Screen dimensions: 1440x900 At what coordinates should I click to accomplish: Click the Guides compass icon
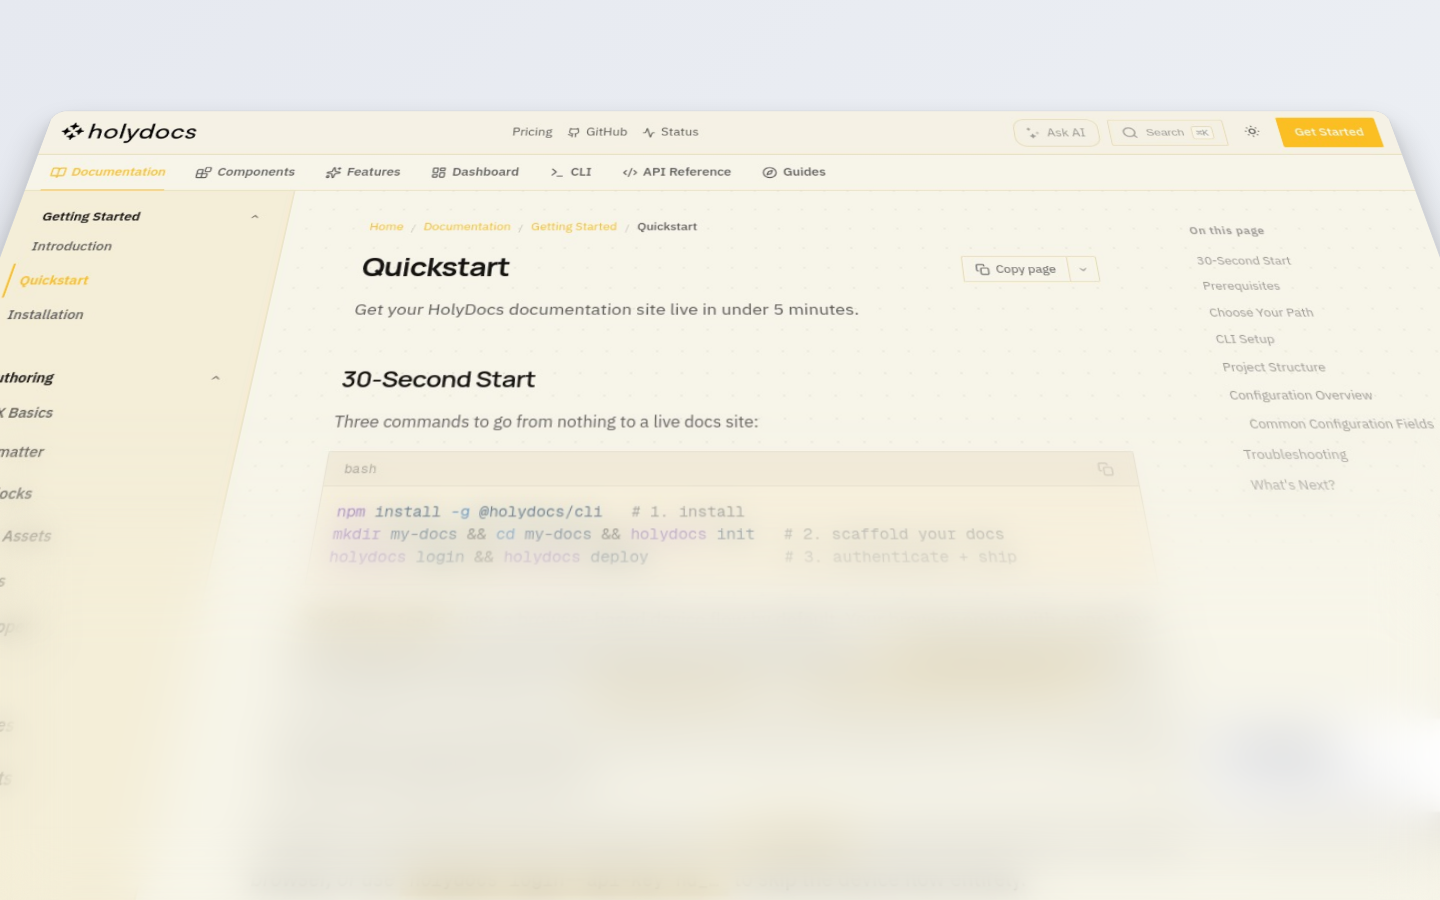(x=769, y=173)
